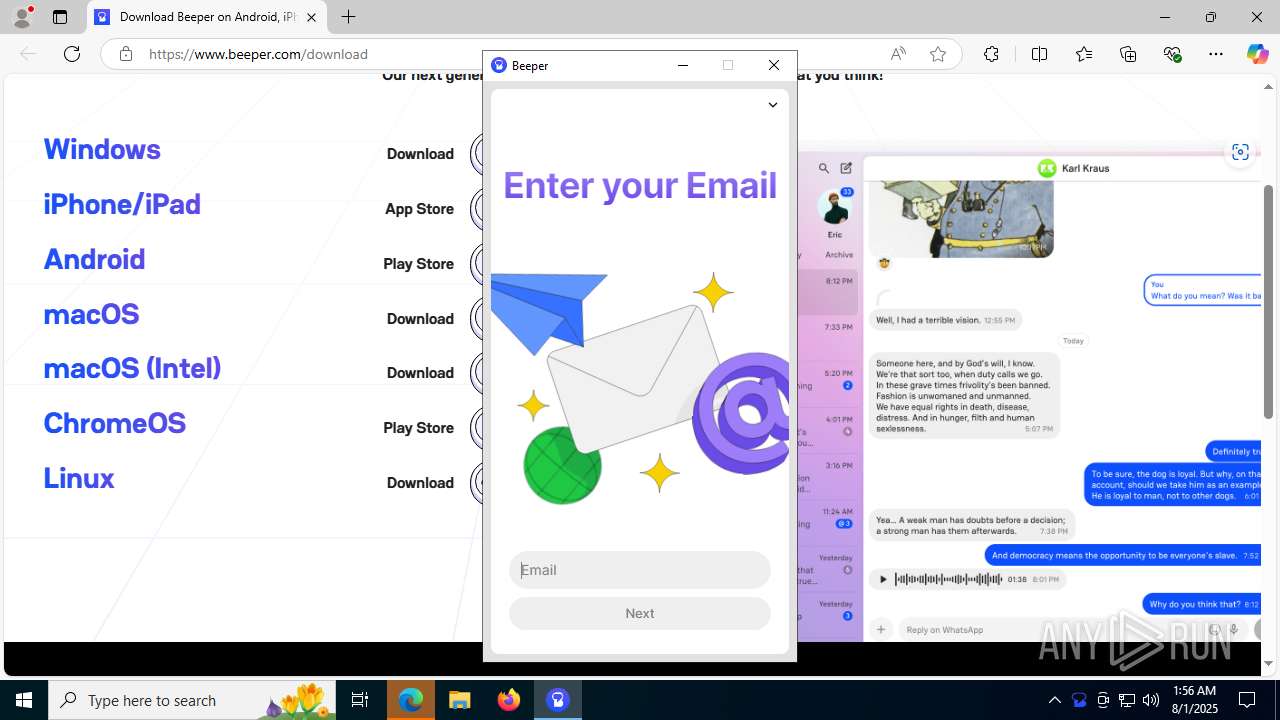Open Favorites list icon
Screen dimensions: 1280x720
(1084, 54)
